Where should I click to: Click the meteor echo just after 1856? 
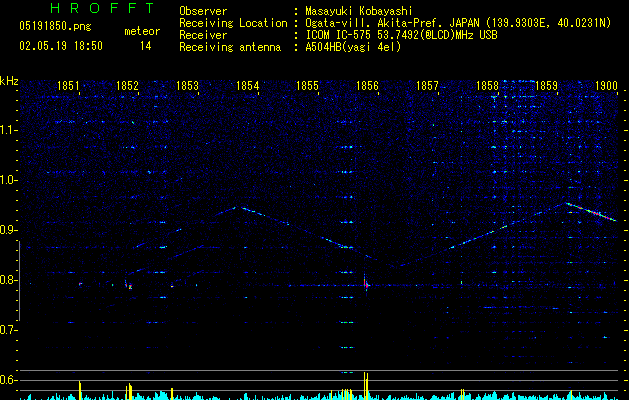pyautogui.click(x=365, y=284)
